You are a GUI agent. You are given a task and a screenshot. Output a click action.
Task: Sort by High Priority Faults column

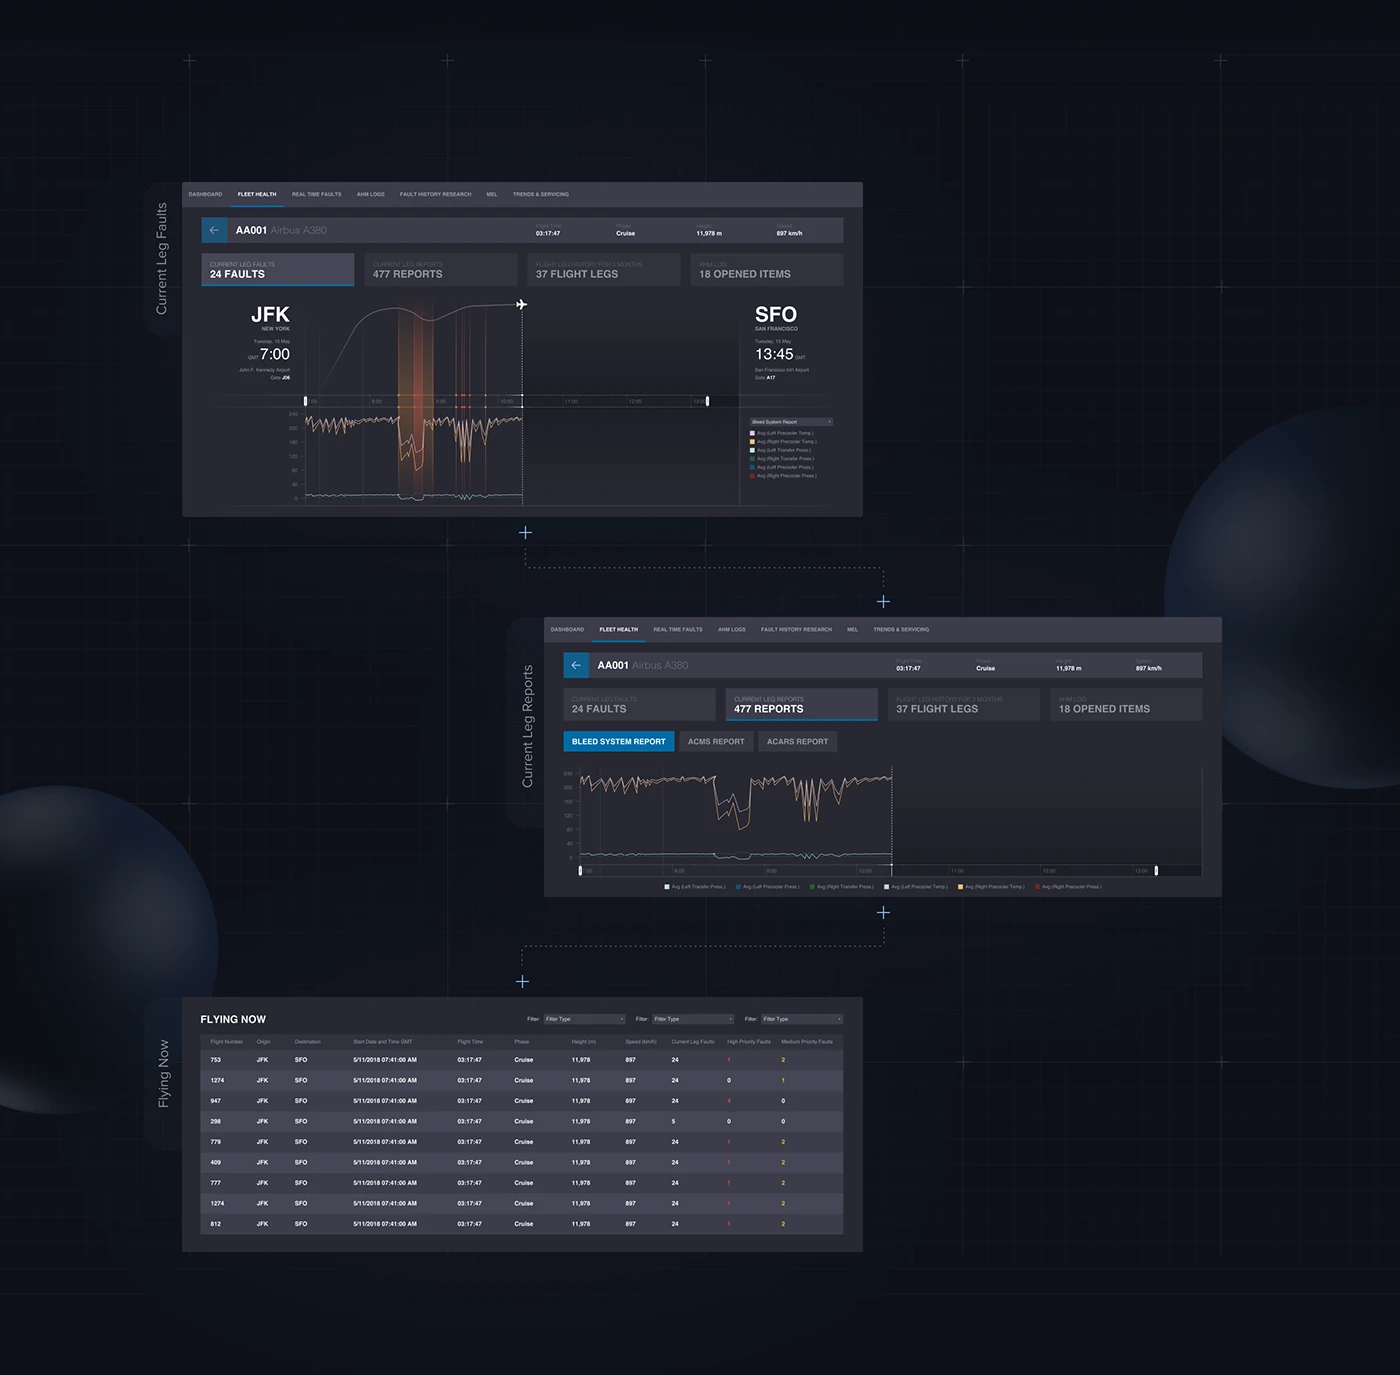(x=749, y=1042)
